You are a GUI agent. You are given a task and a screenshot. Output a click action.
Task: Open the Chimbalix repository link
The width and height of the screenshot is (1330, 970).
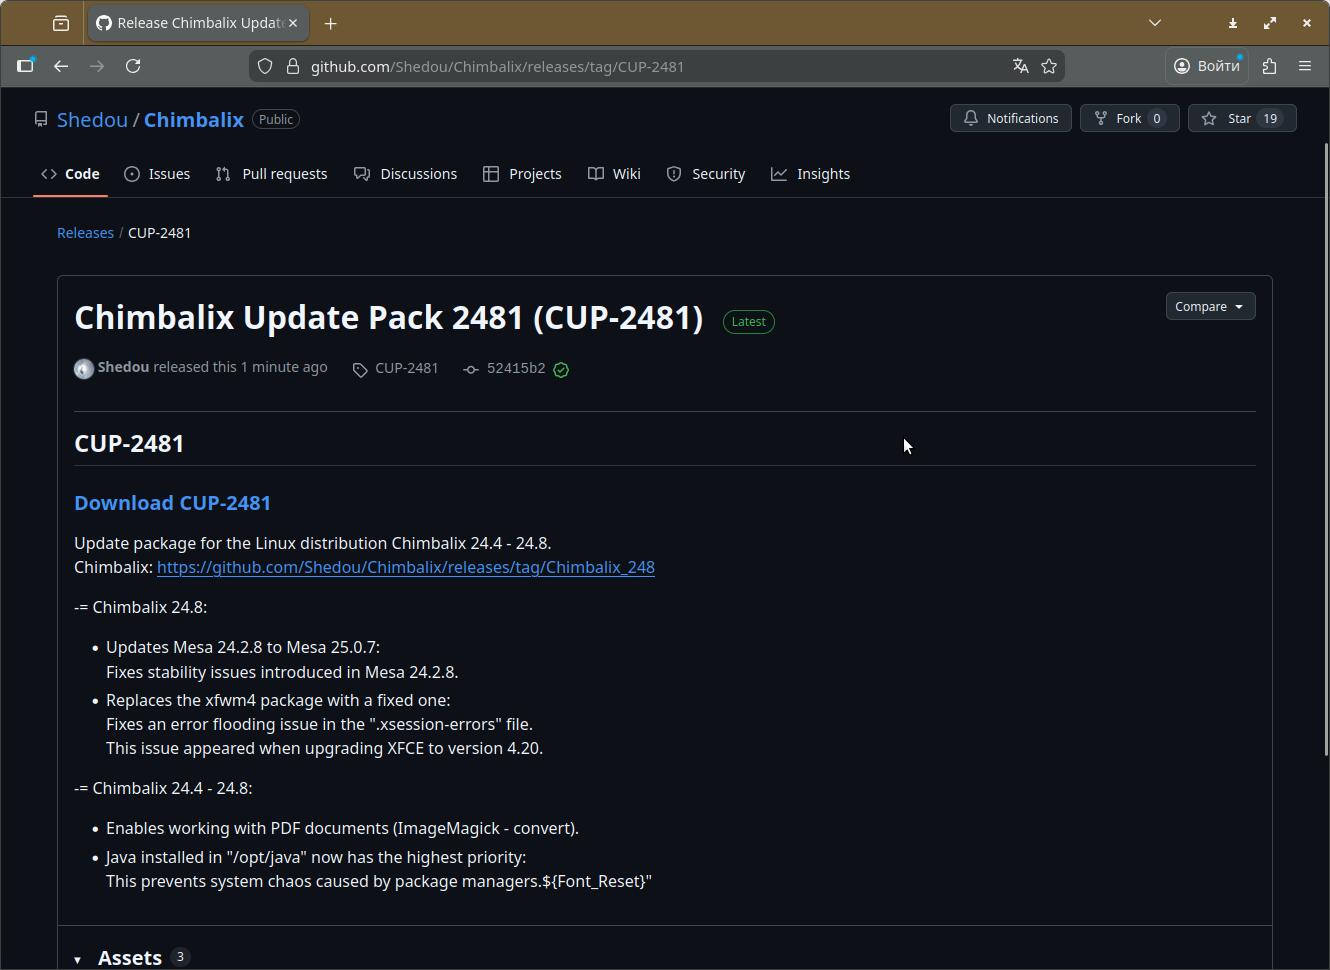click(194, 119)
